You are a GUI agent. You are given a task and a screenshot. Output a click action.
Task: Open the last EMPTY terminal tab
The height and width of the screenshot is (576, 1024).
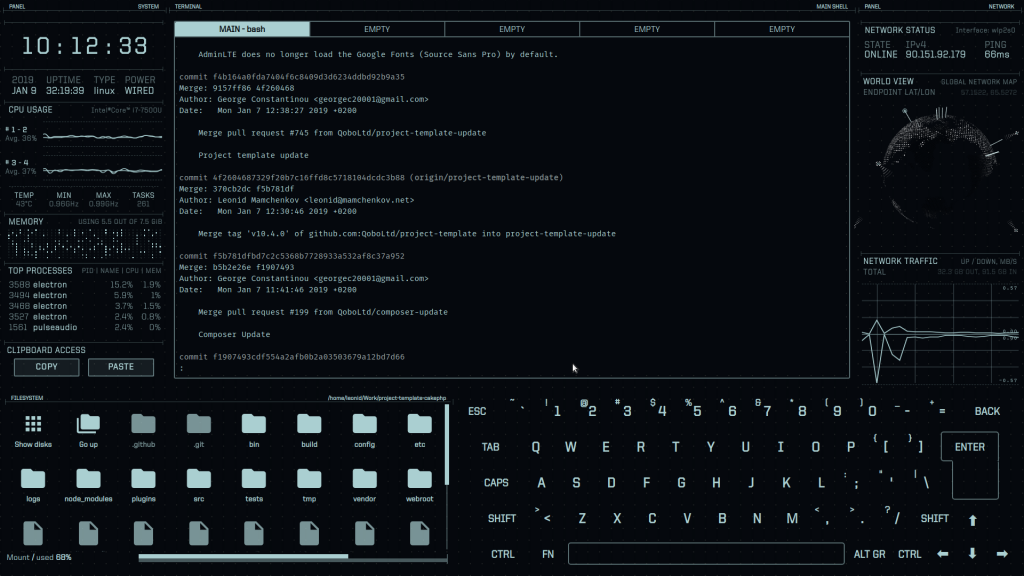tap(782, 29)
